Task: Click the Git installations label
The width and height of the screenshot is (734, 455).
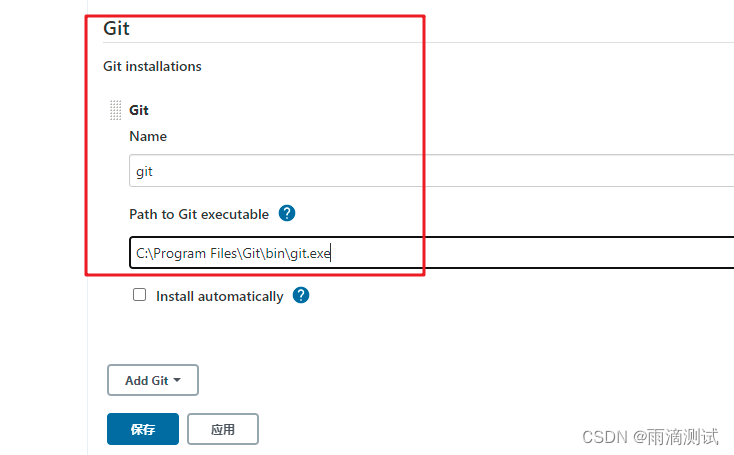Action: click(x=152, y=66)
